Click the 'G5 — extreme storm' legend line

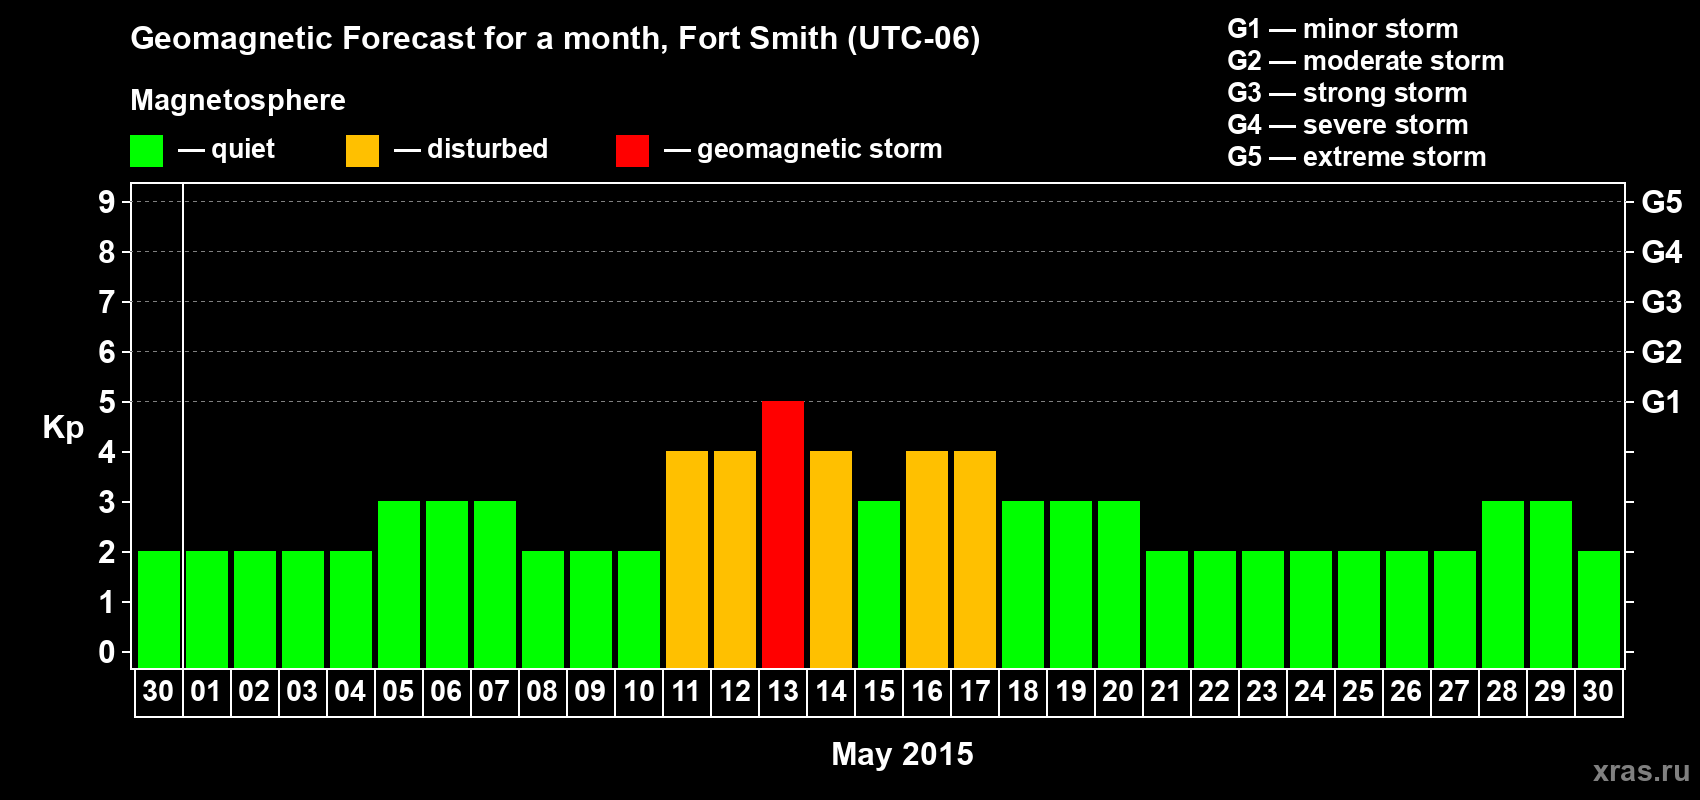point(1357,157)
